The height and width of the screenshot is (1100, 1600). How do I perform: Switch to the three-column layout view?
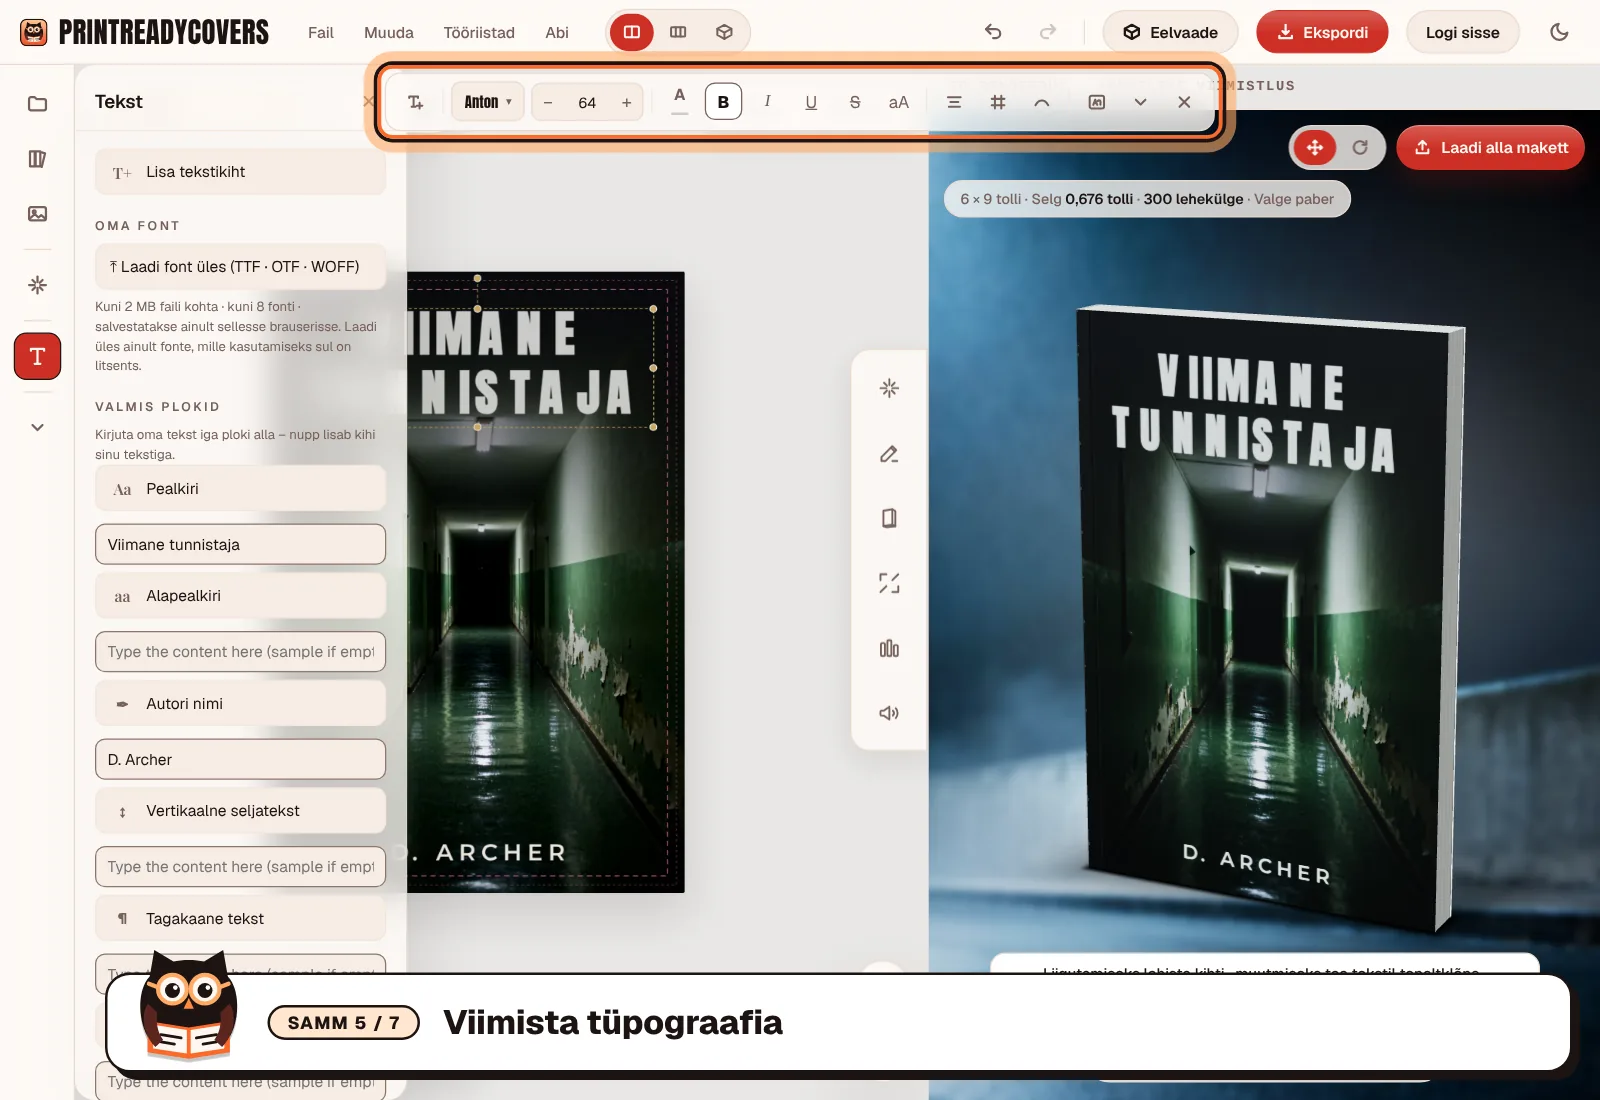point(678,32)
